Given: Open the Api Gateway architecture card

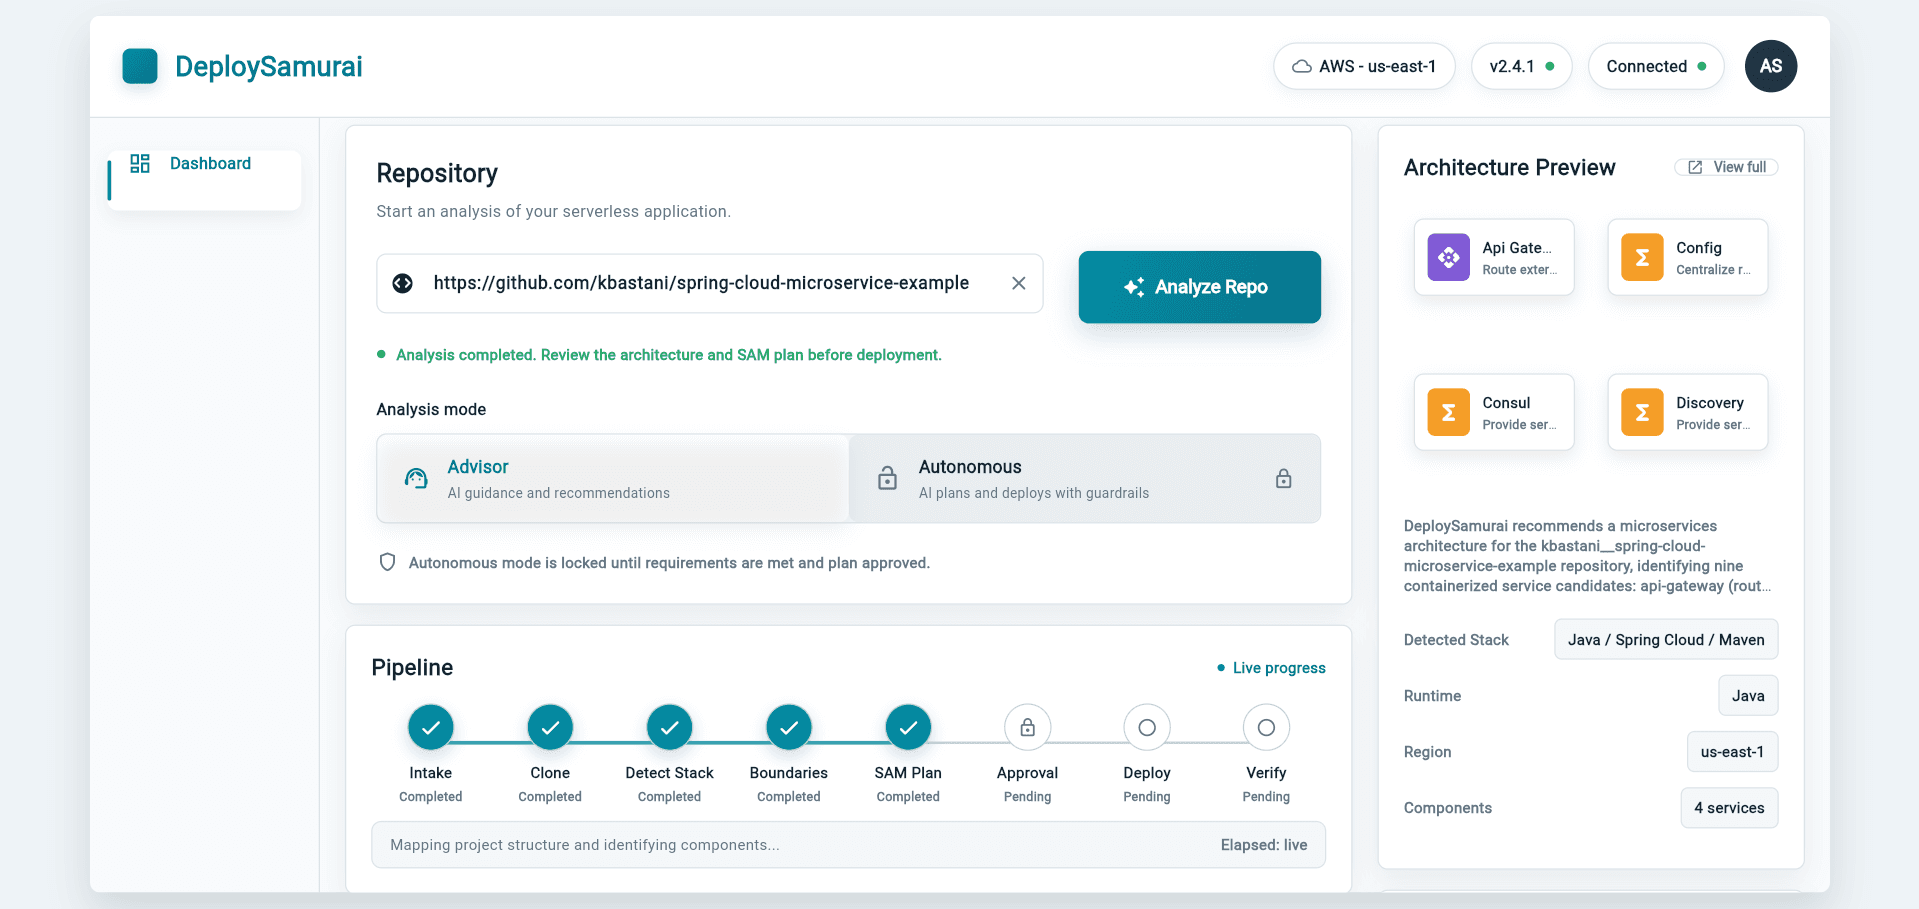Looking at the screenshot, I should 1494,257.
